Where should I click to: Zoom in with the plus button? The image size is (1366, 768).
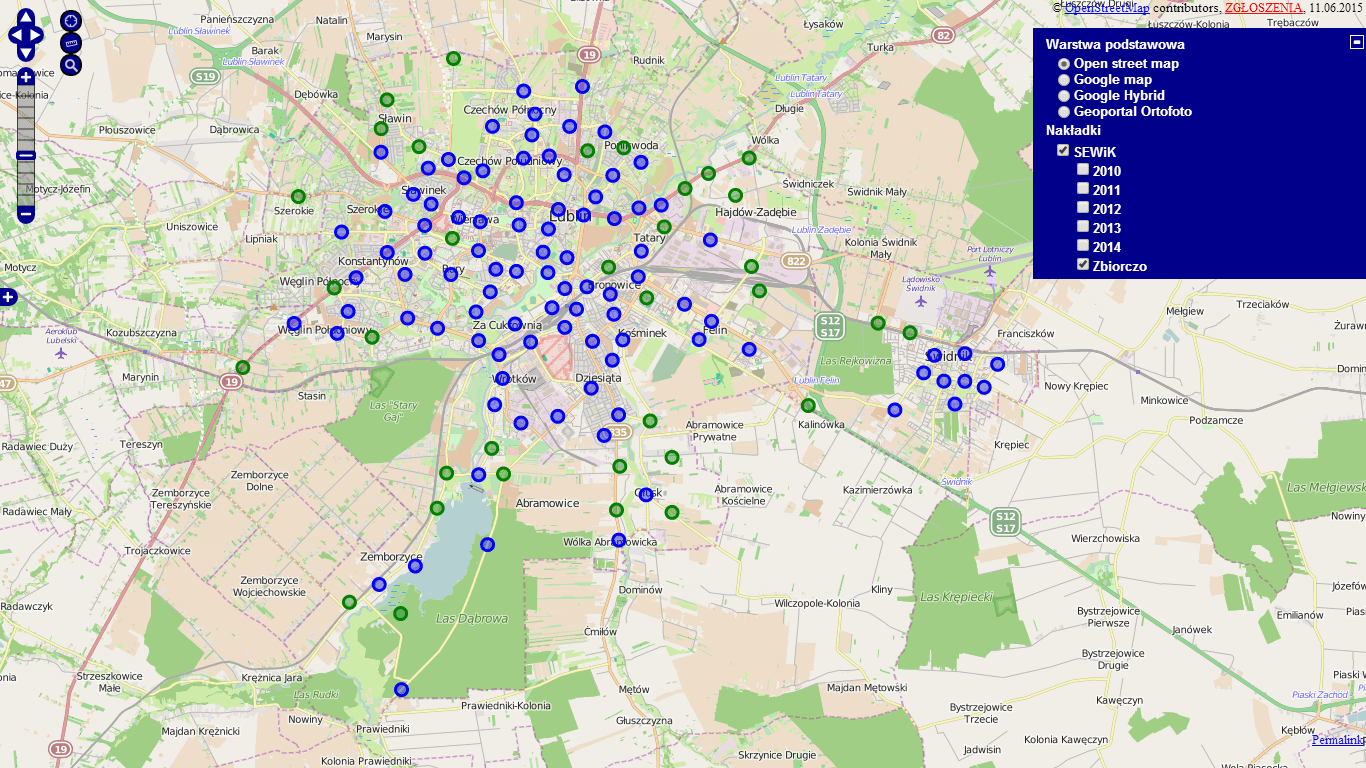click(x=26, y=77)
